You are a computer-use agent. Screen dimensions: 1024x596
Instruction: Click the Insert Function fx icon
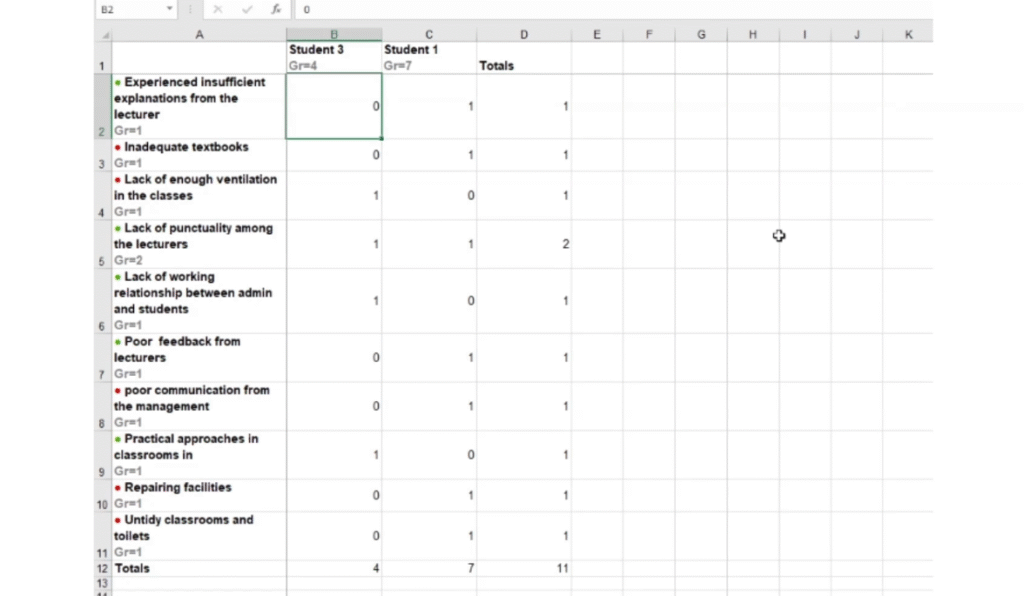tap(276, 9)
